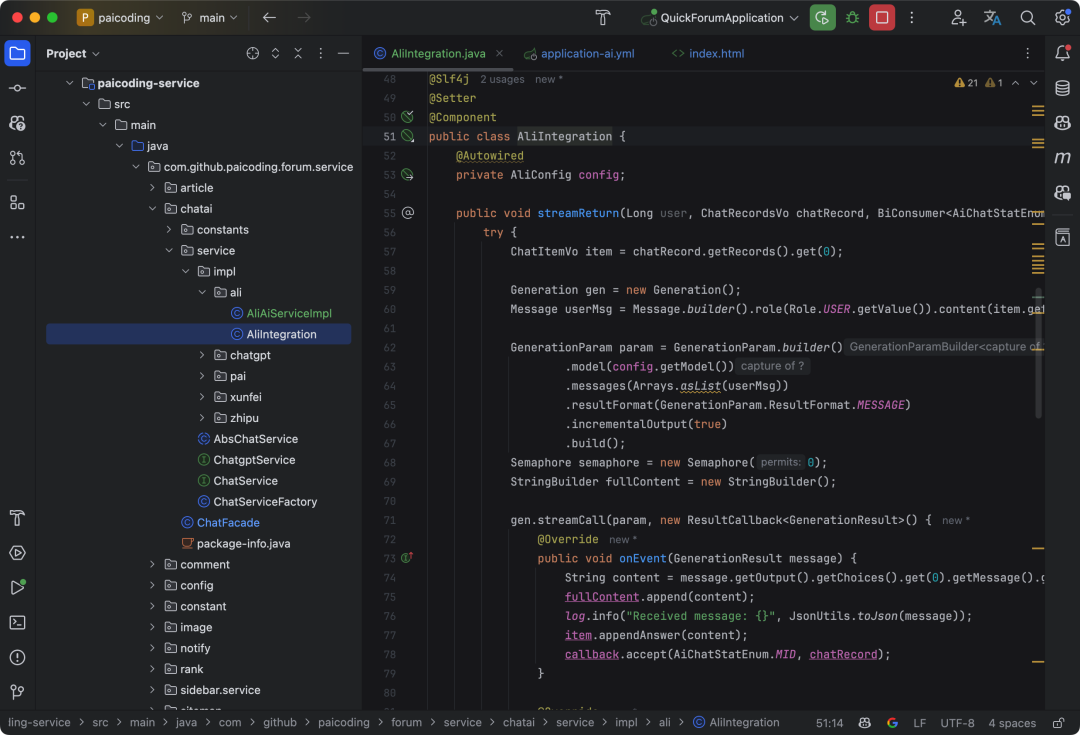This screenshot has width=1080, height=735.
Task: Toggle the Project tool window button
Action: coord(17,53)
